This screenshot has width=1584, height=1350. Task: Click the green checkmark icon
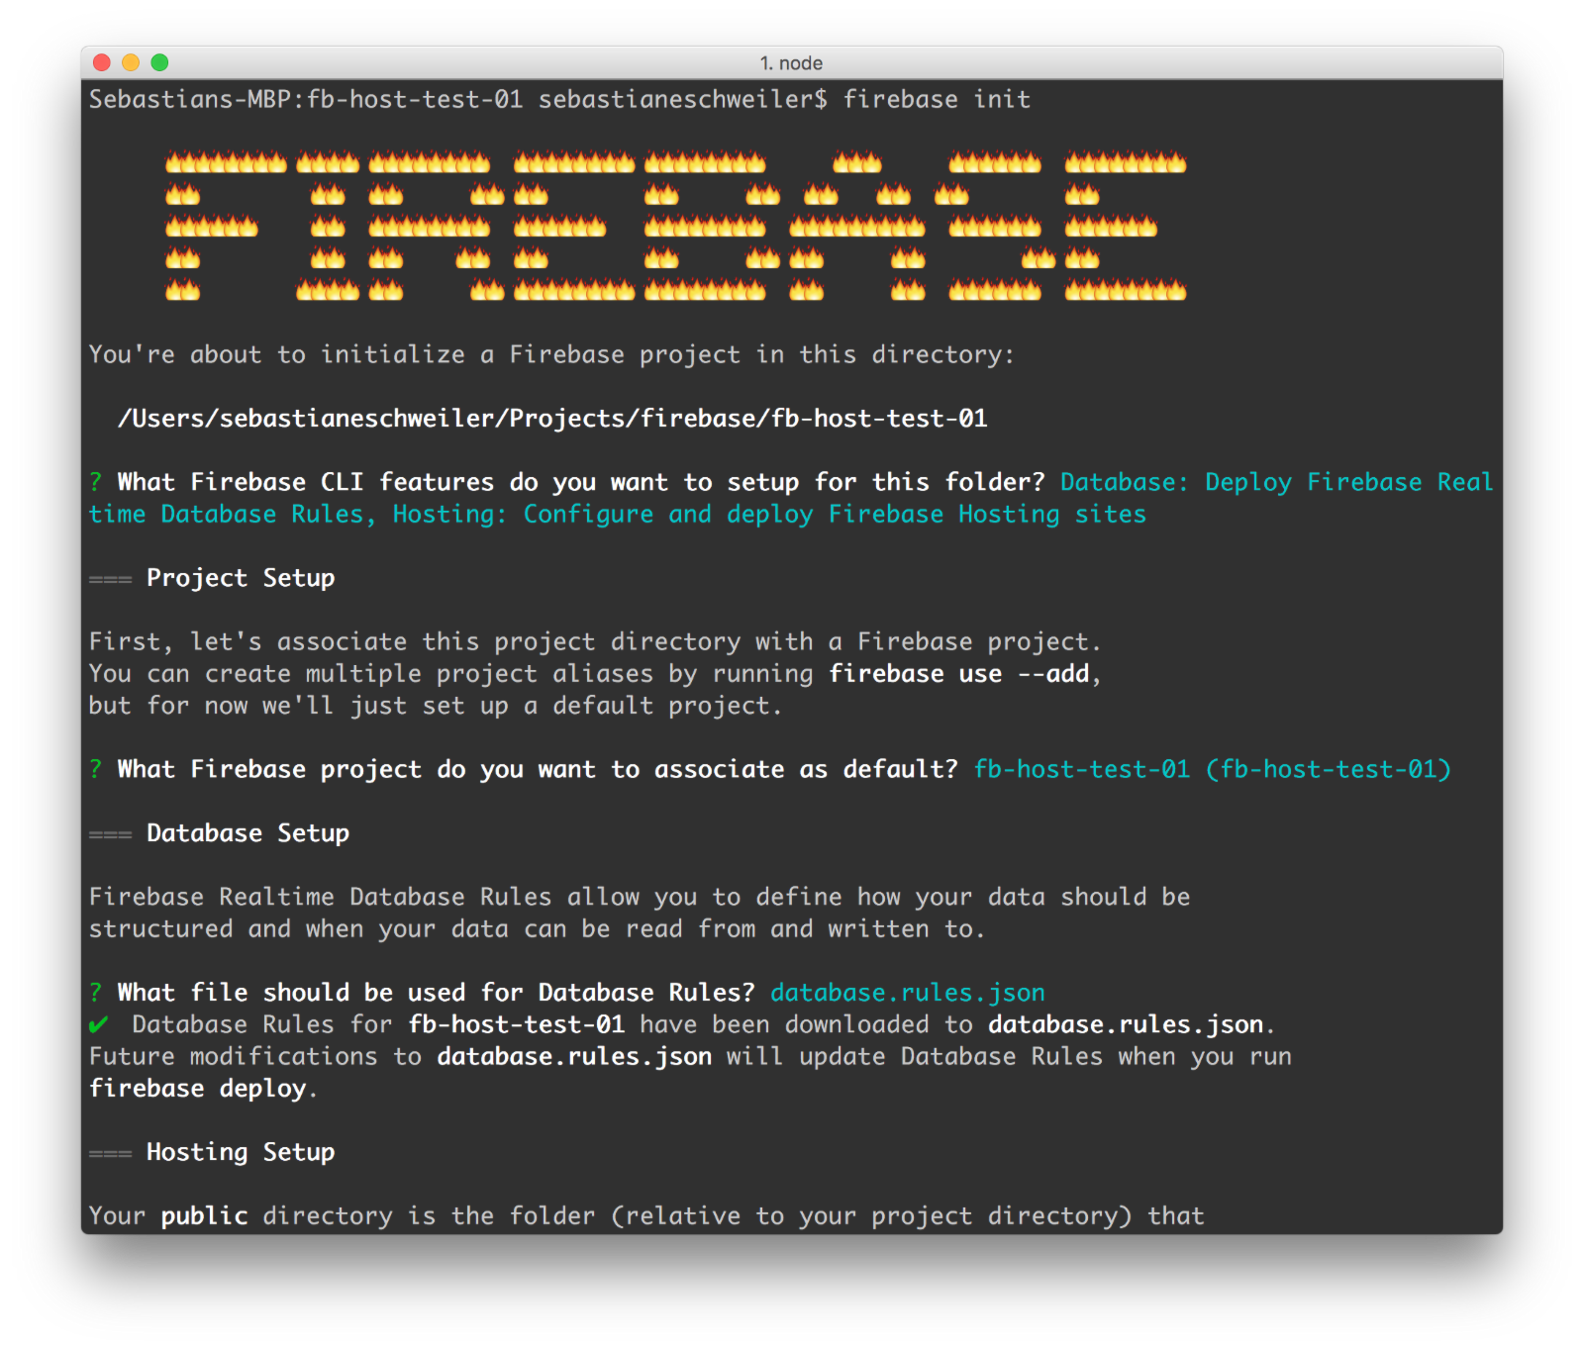[98, 1025]
